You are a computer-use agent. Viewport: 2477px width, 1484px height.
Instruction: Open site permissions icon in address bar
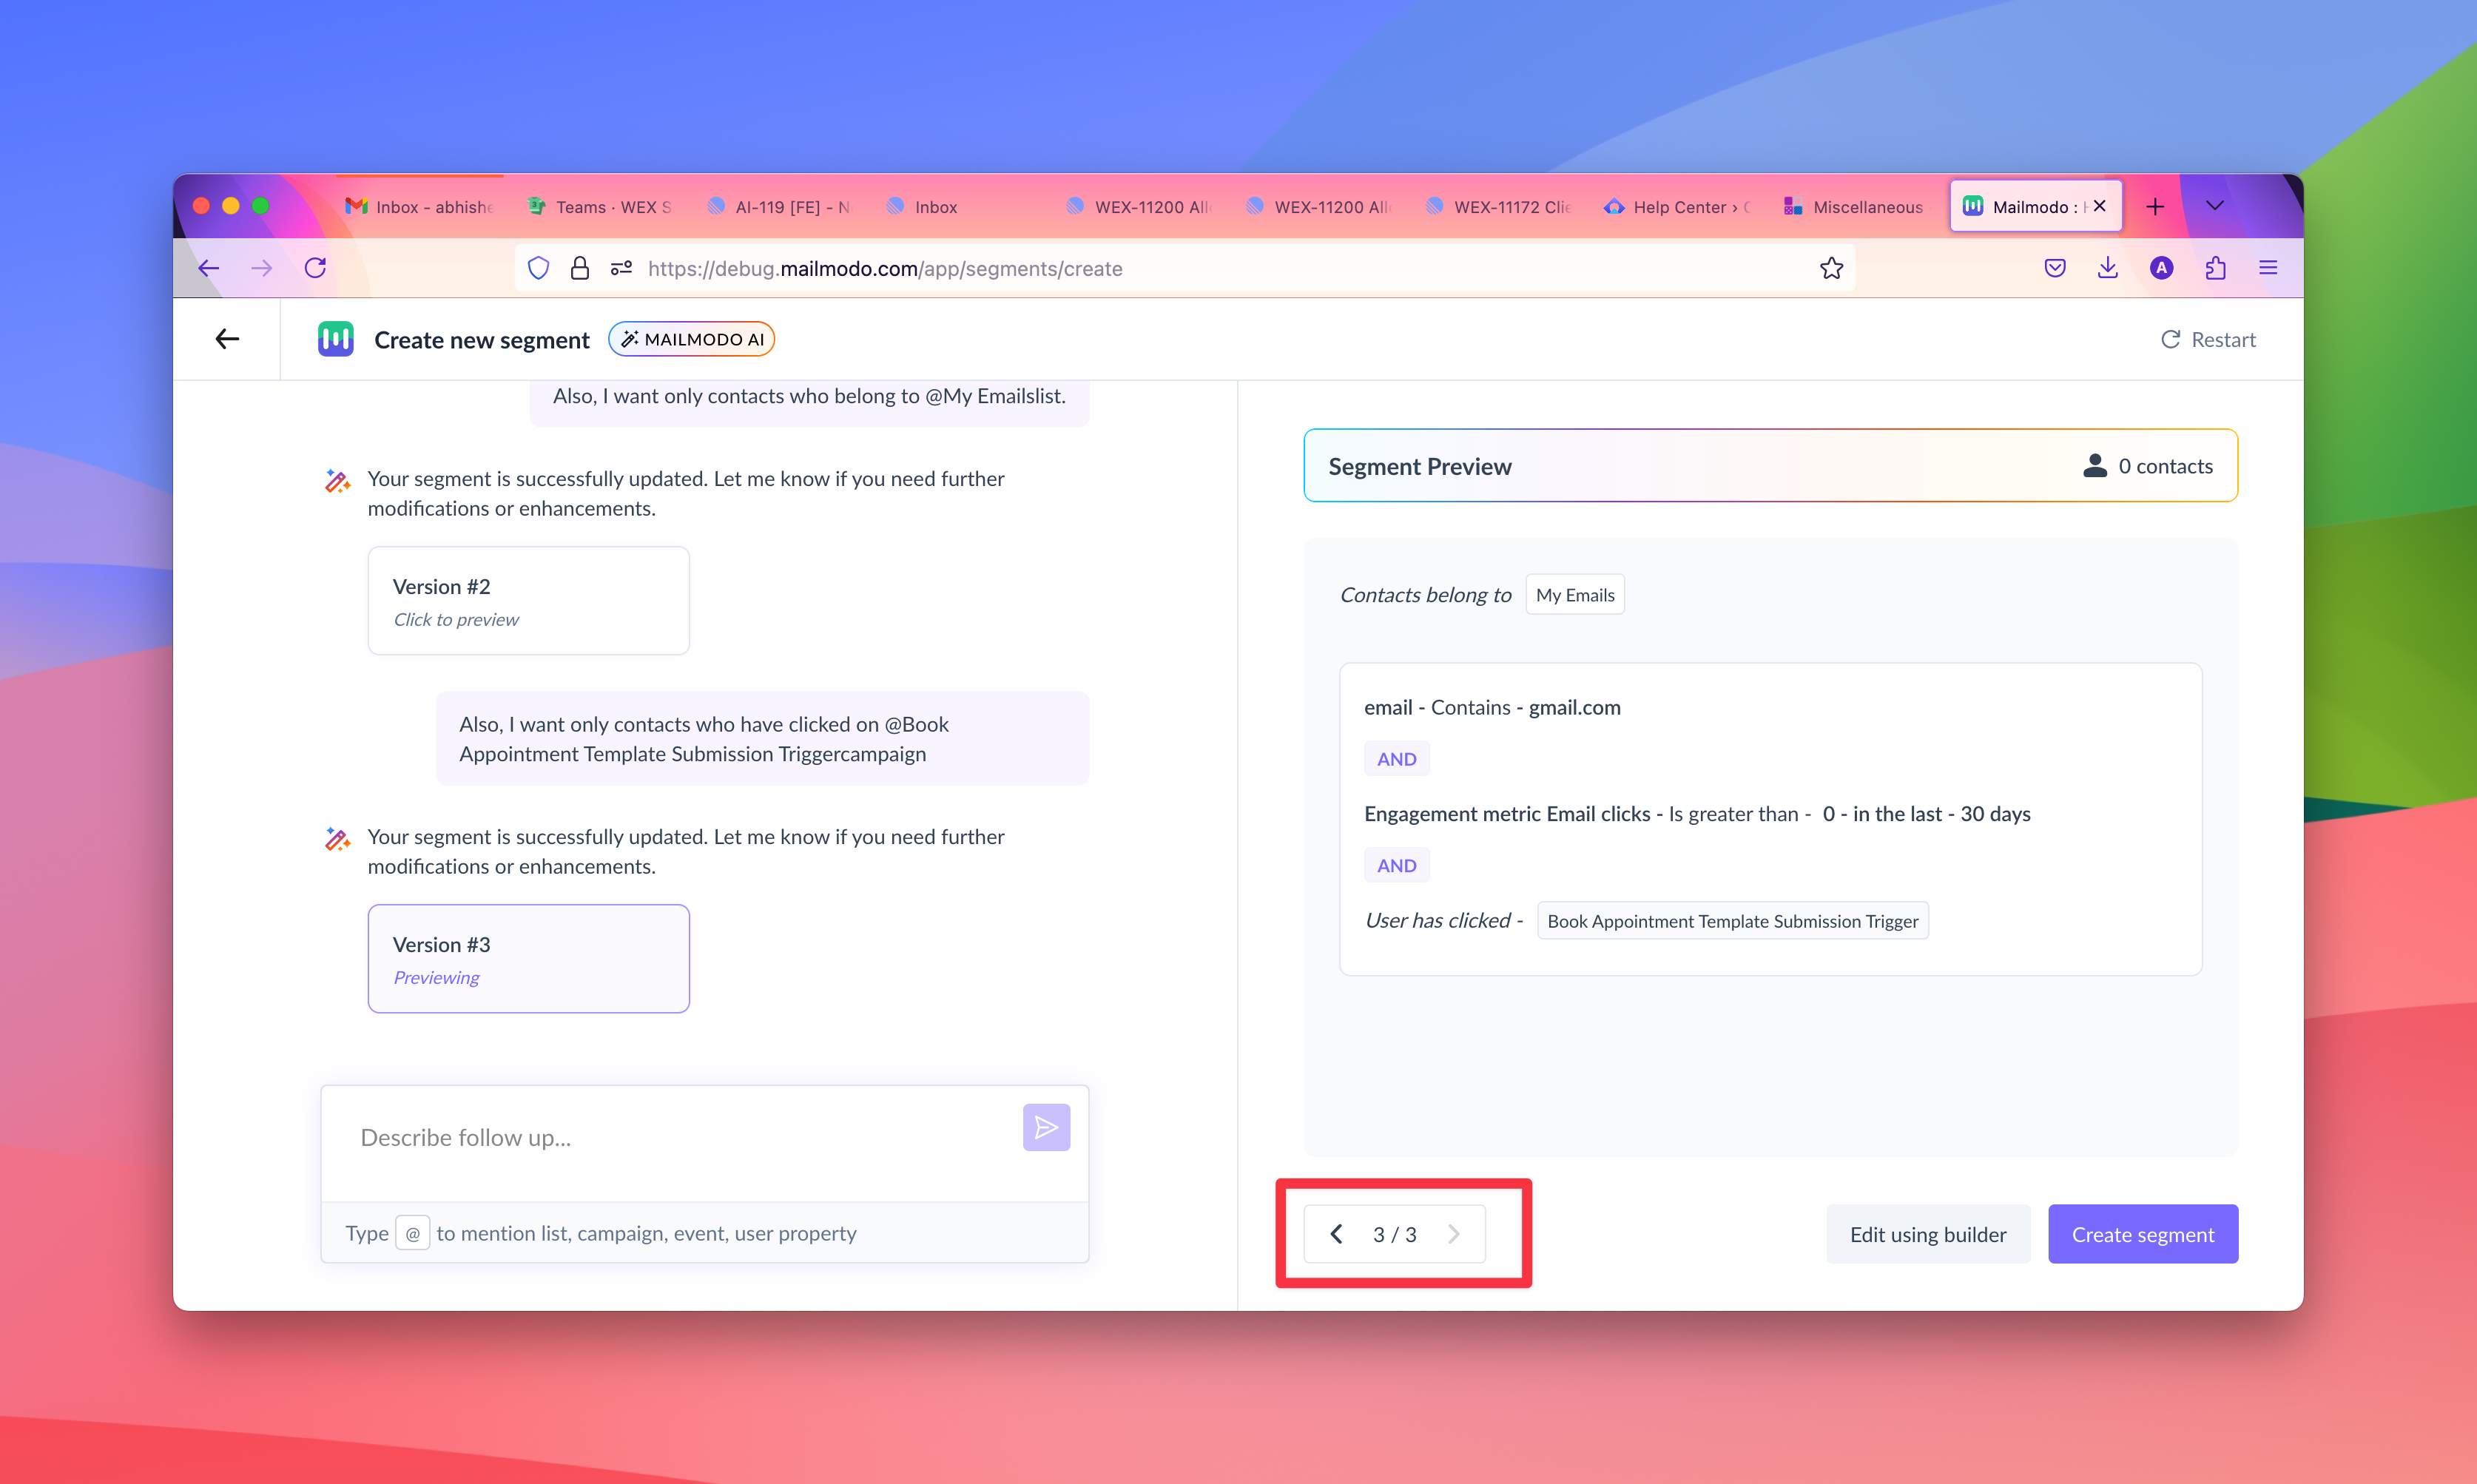tap(621, 268)
